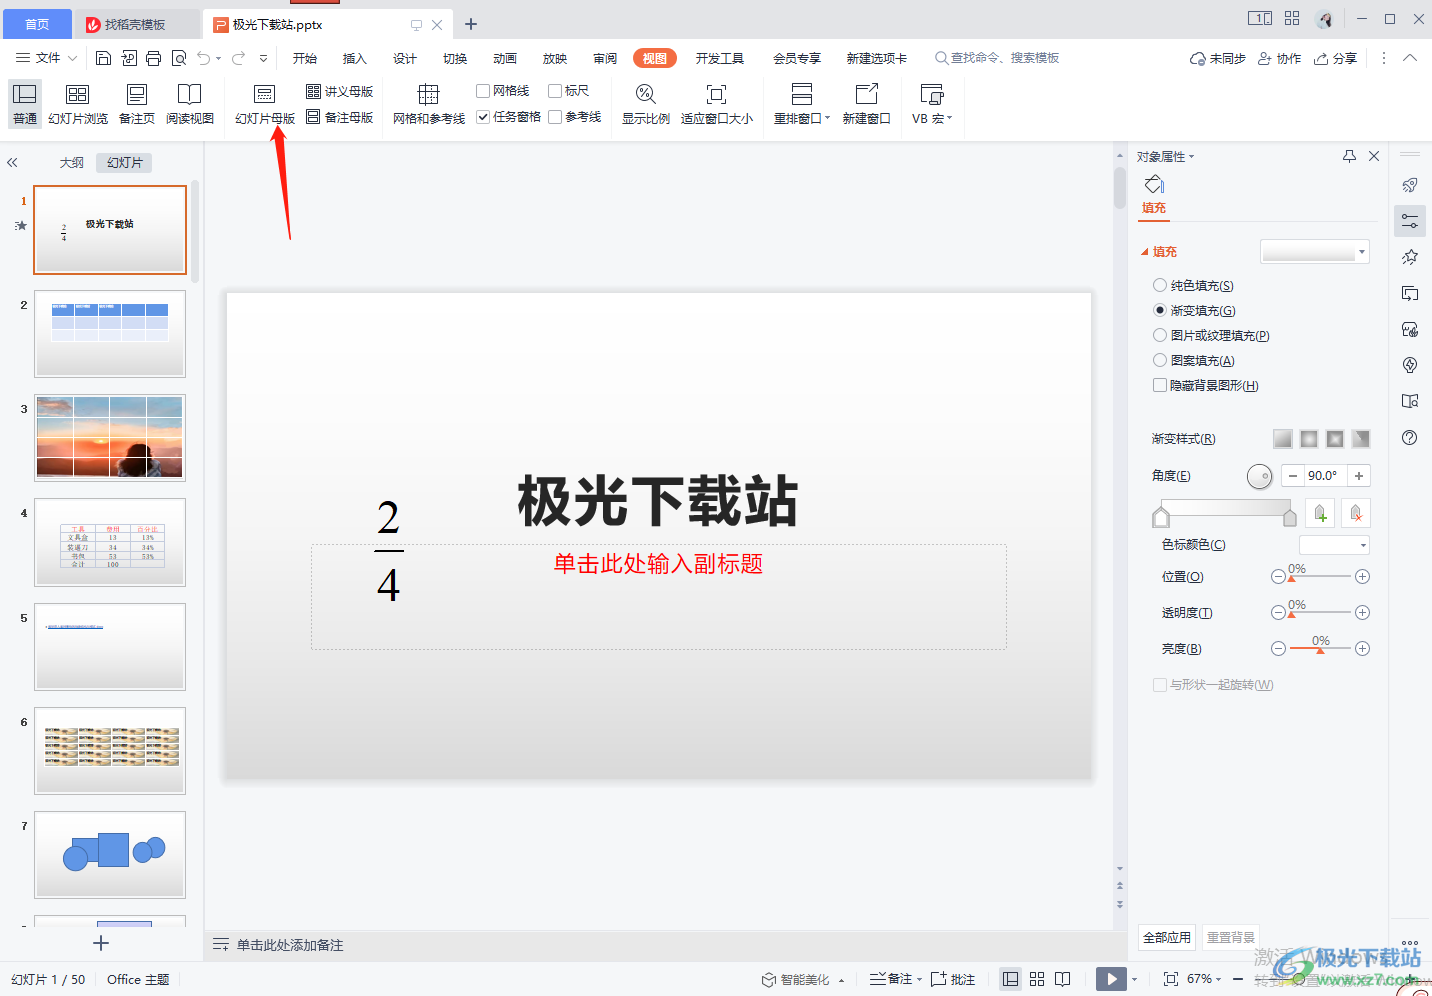Expand the Object Properties panel menu
The height and width of the screenshot is (996, 1432).
(x=1165, y=157)
